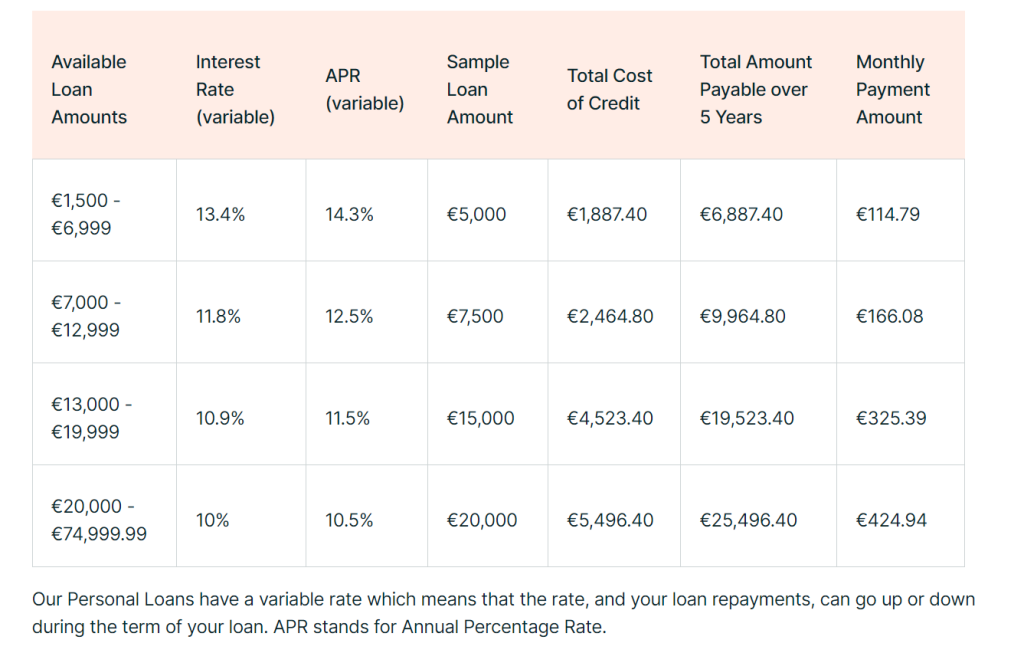Screen dimensions: 1024x653
Task: Select the €114.79 monthly payment cell
Action: 888,214
